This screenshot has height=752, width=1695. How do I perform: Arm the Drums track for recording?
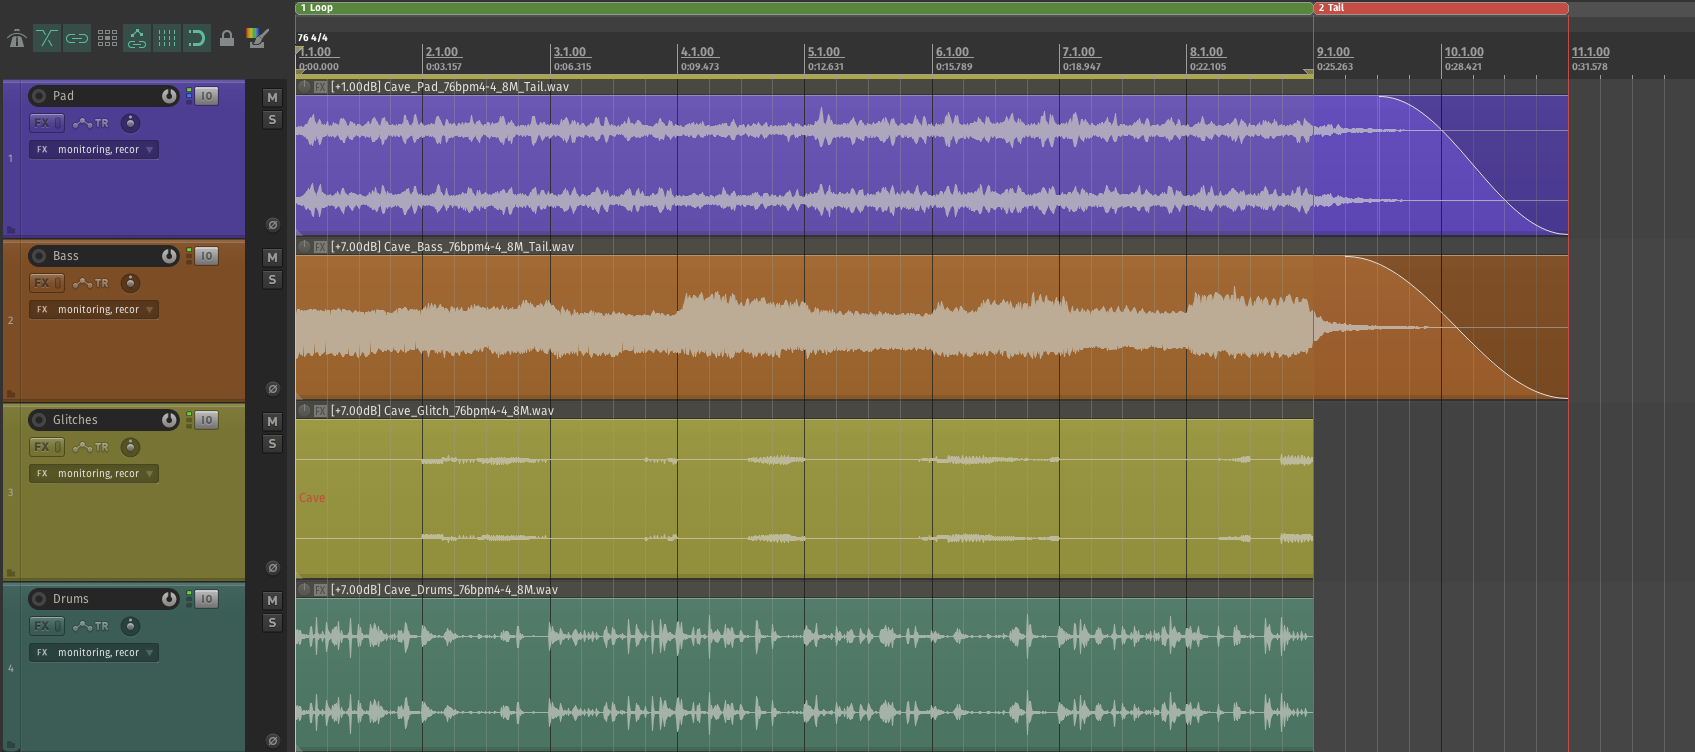pos(39,599)
